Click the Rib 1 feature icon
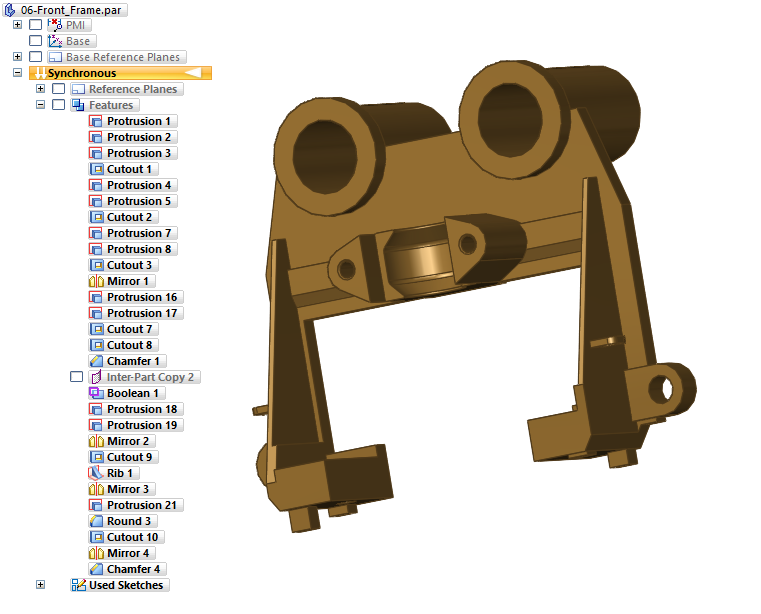The height and width of the screenshot is (614, 761). point(96,473)
